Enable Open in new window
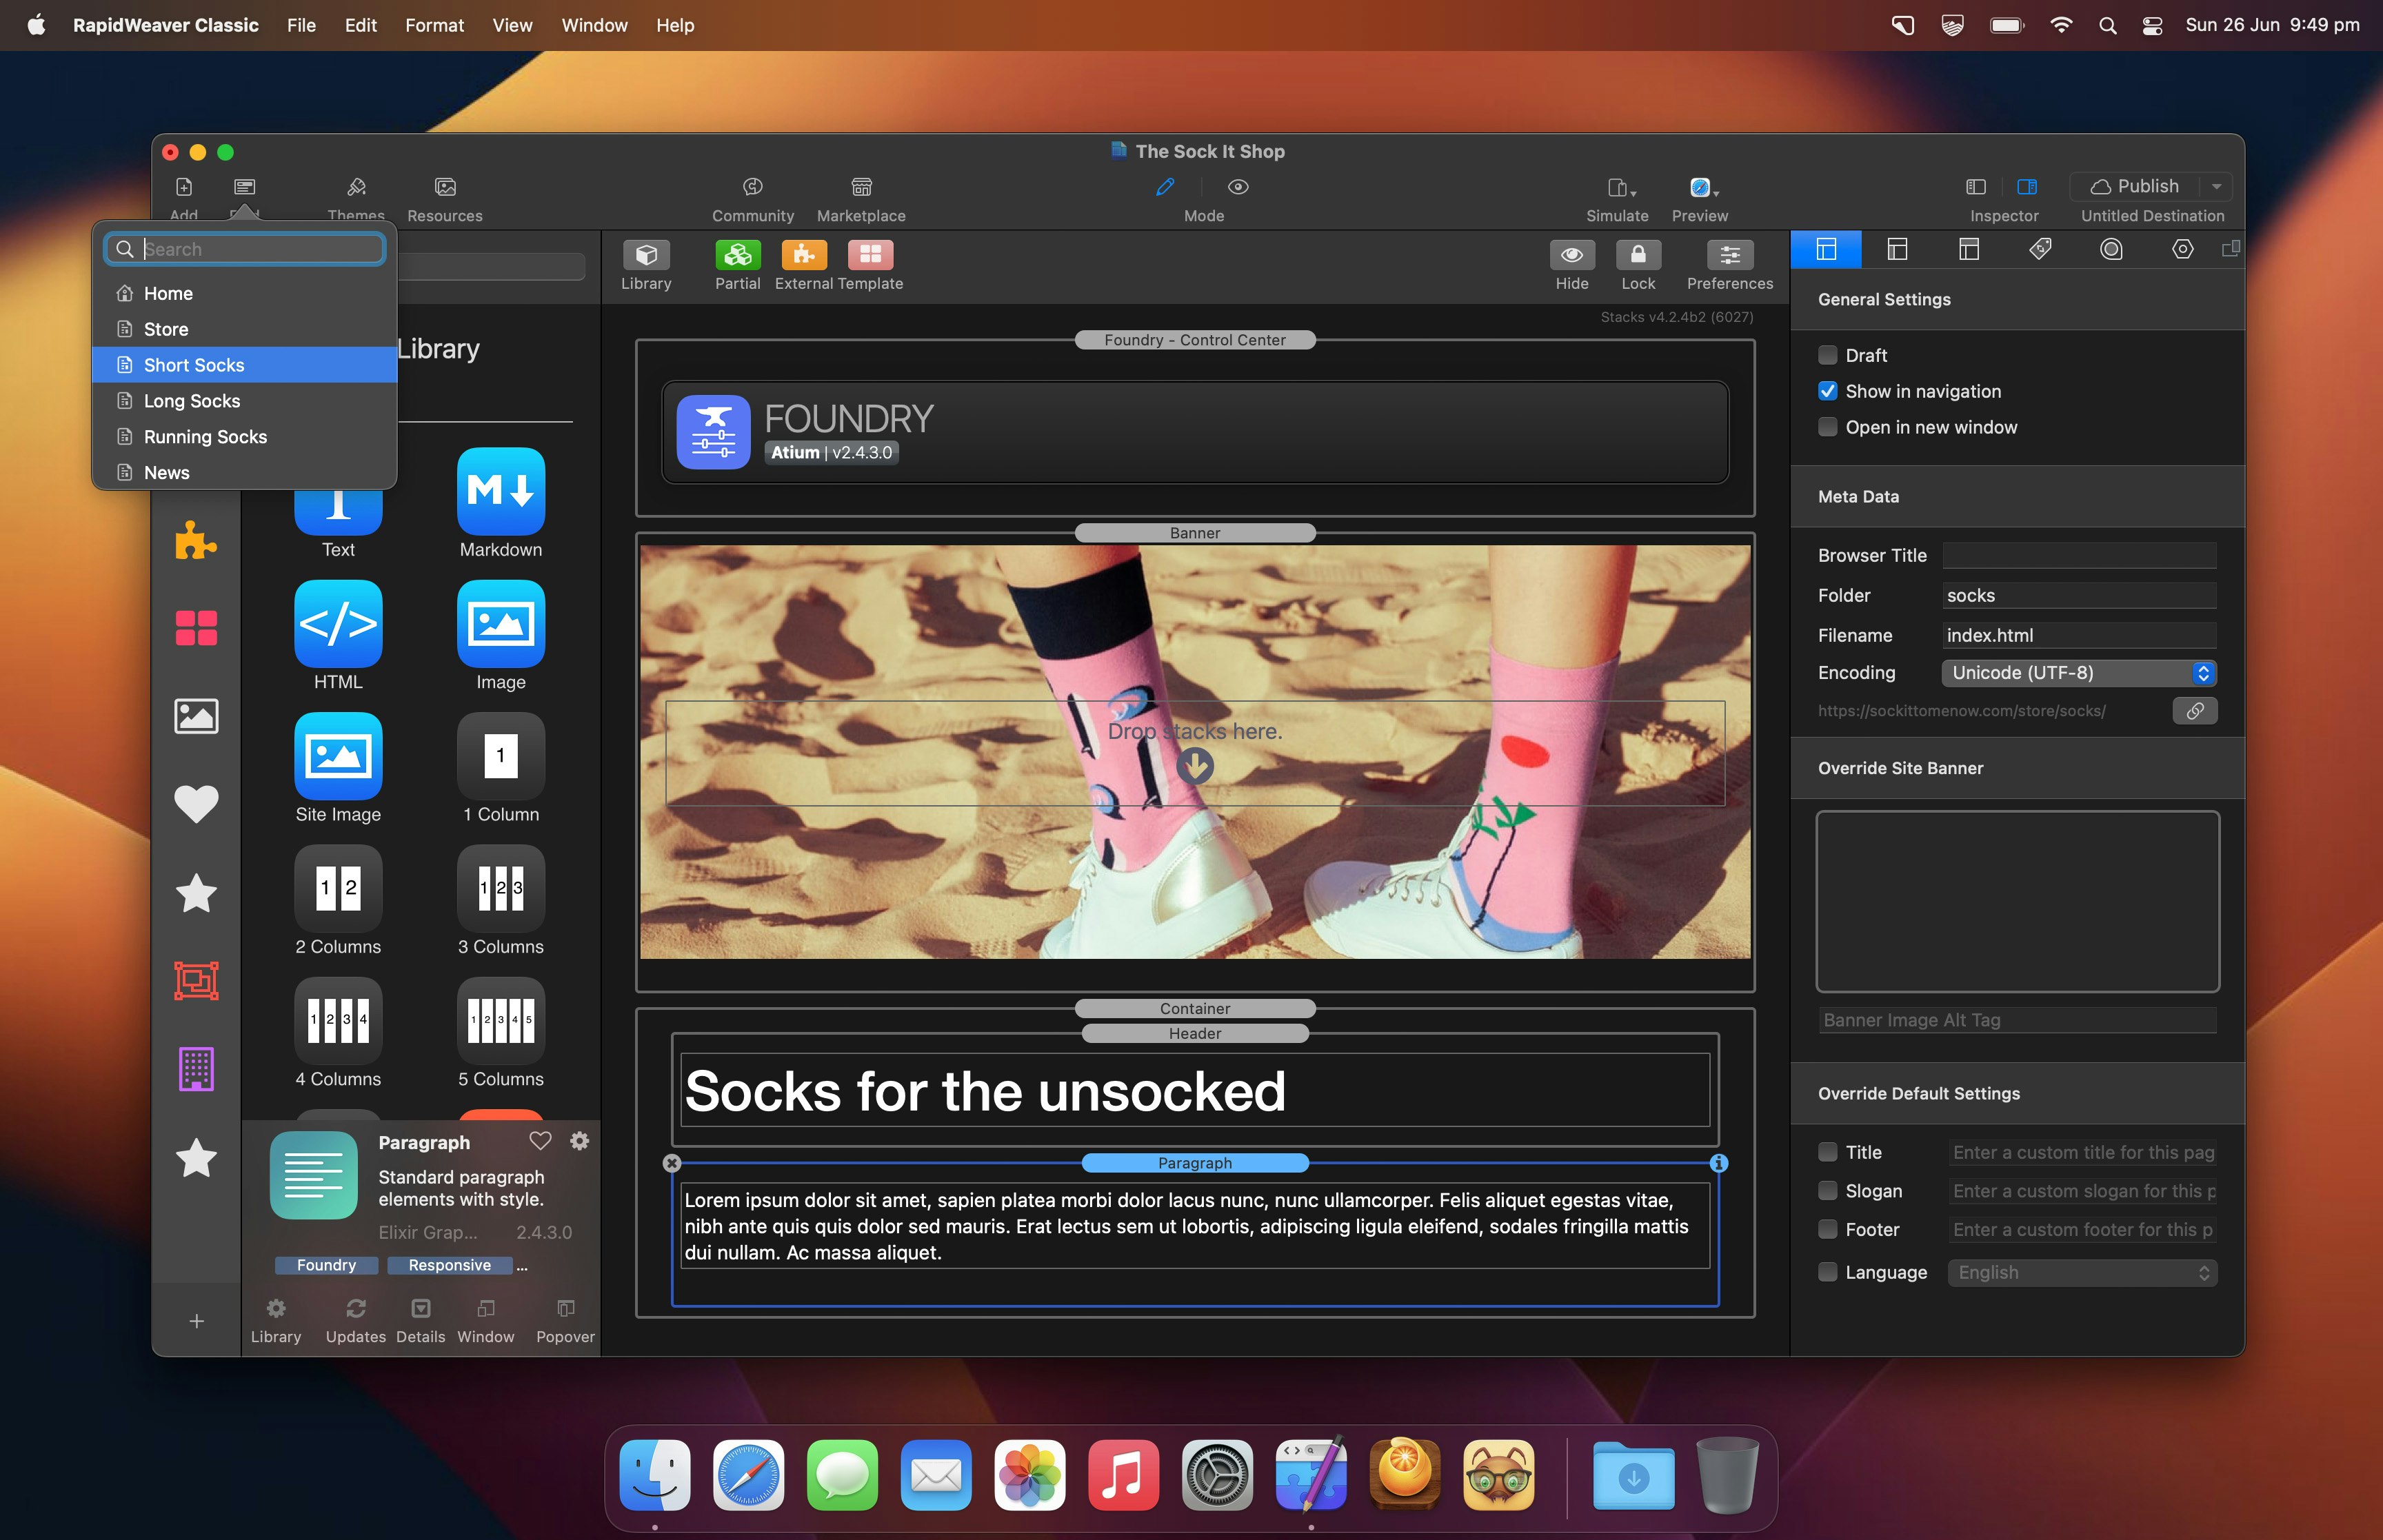The width and height of the screenshot is (2383, 1540). tap(1828, 427)
